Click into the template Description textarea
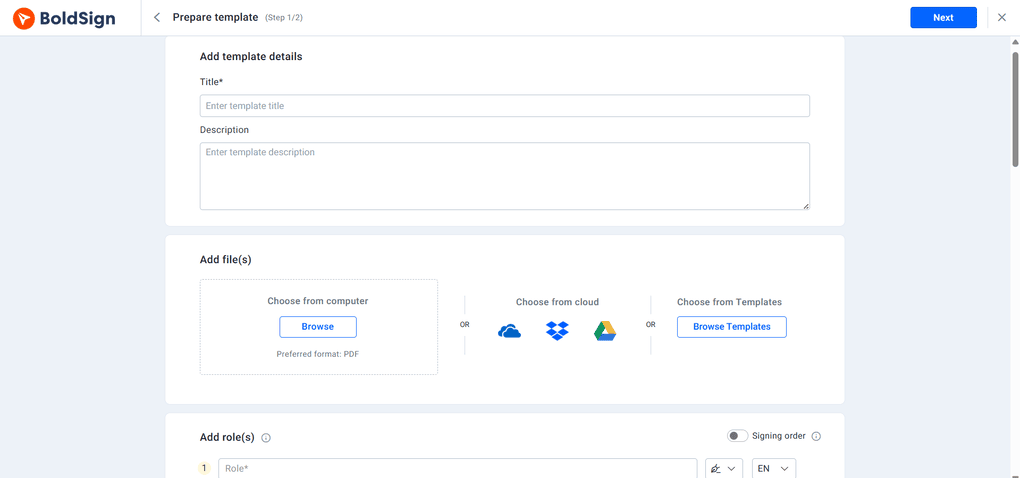The height and width of the screenshot is (478, 1020). pos(504,176)
